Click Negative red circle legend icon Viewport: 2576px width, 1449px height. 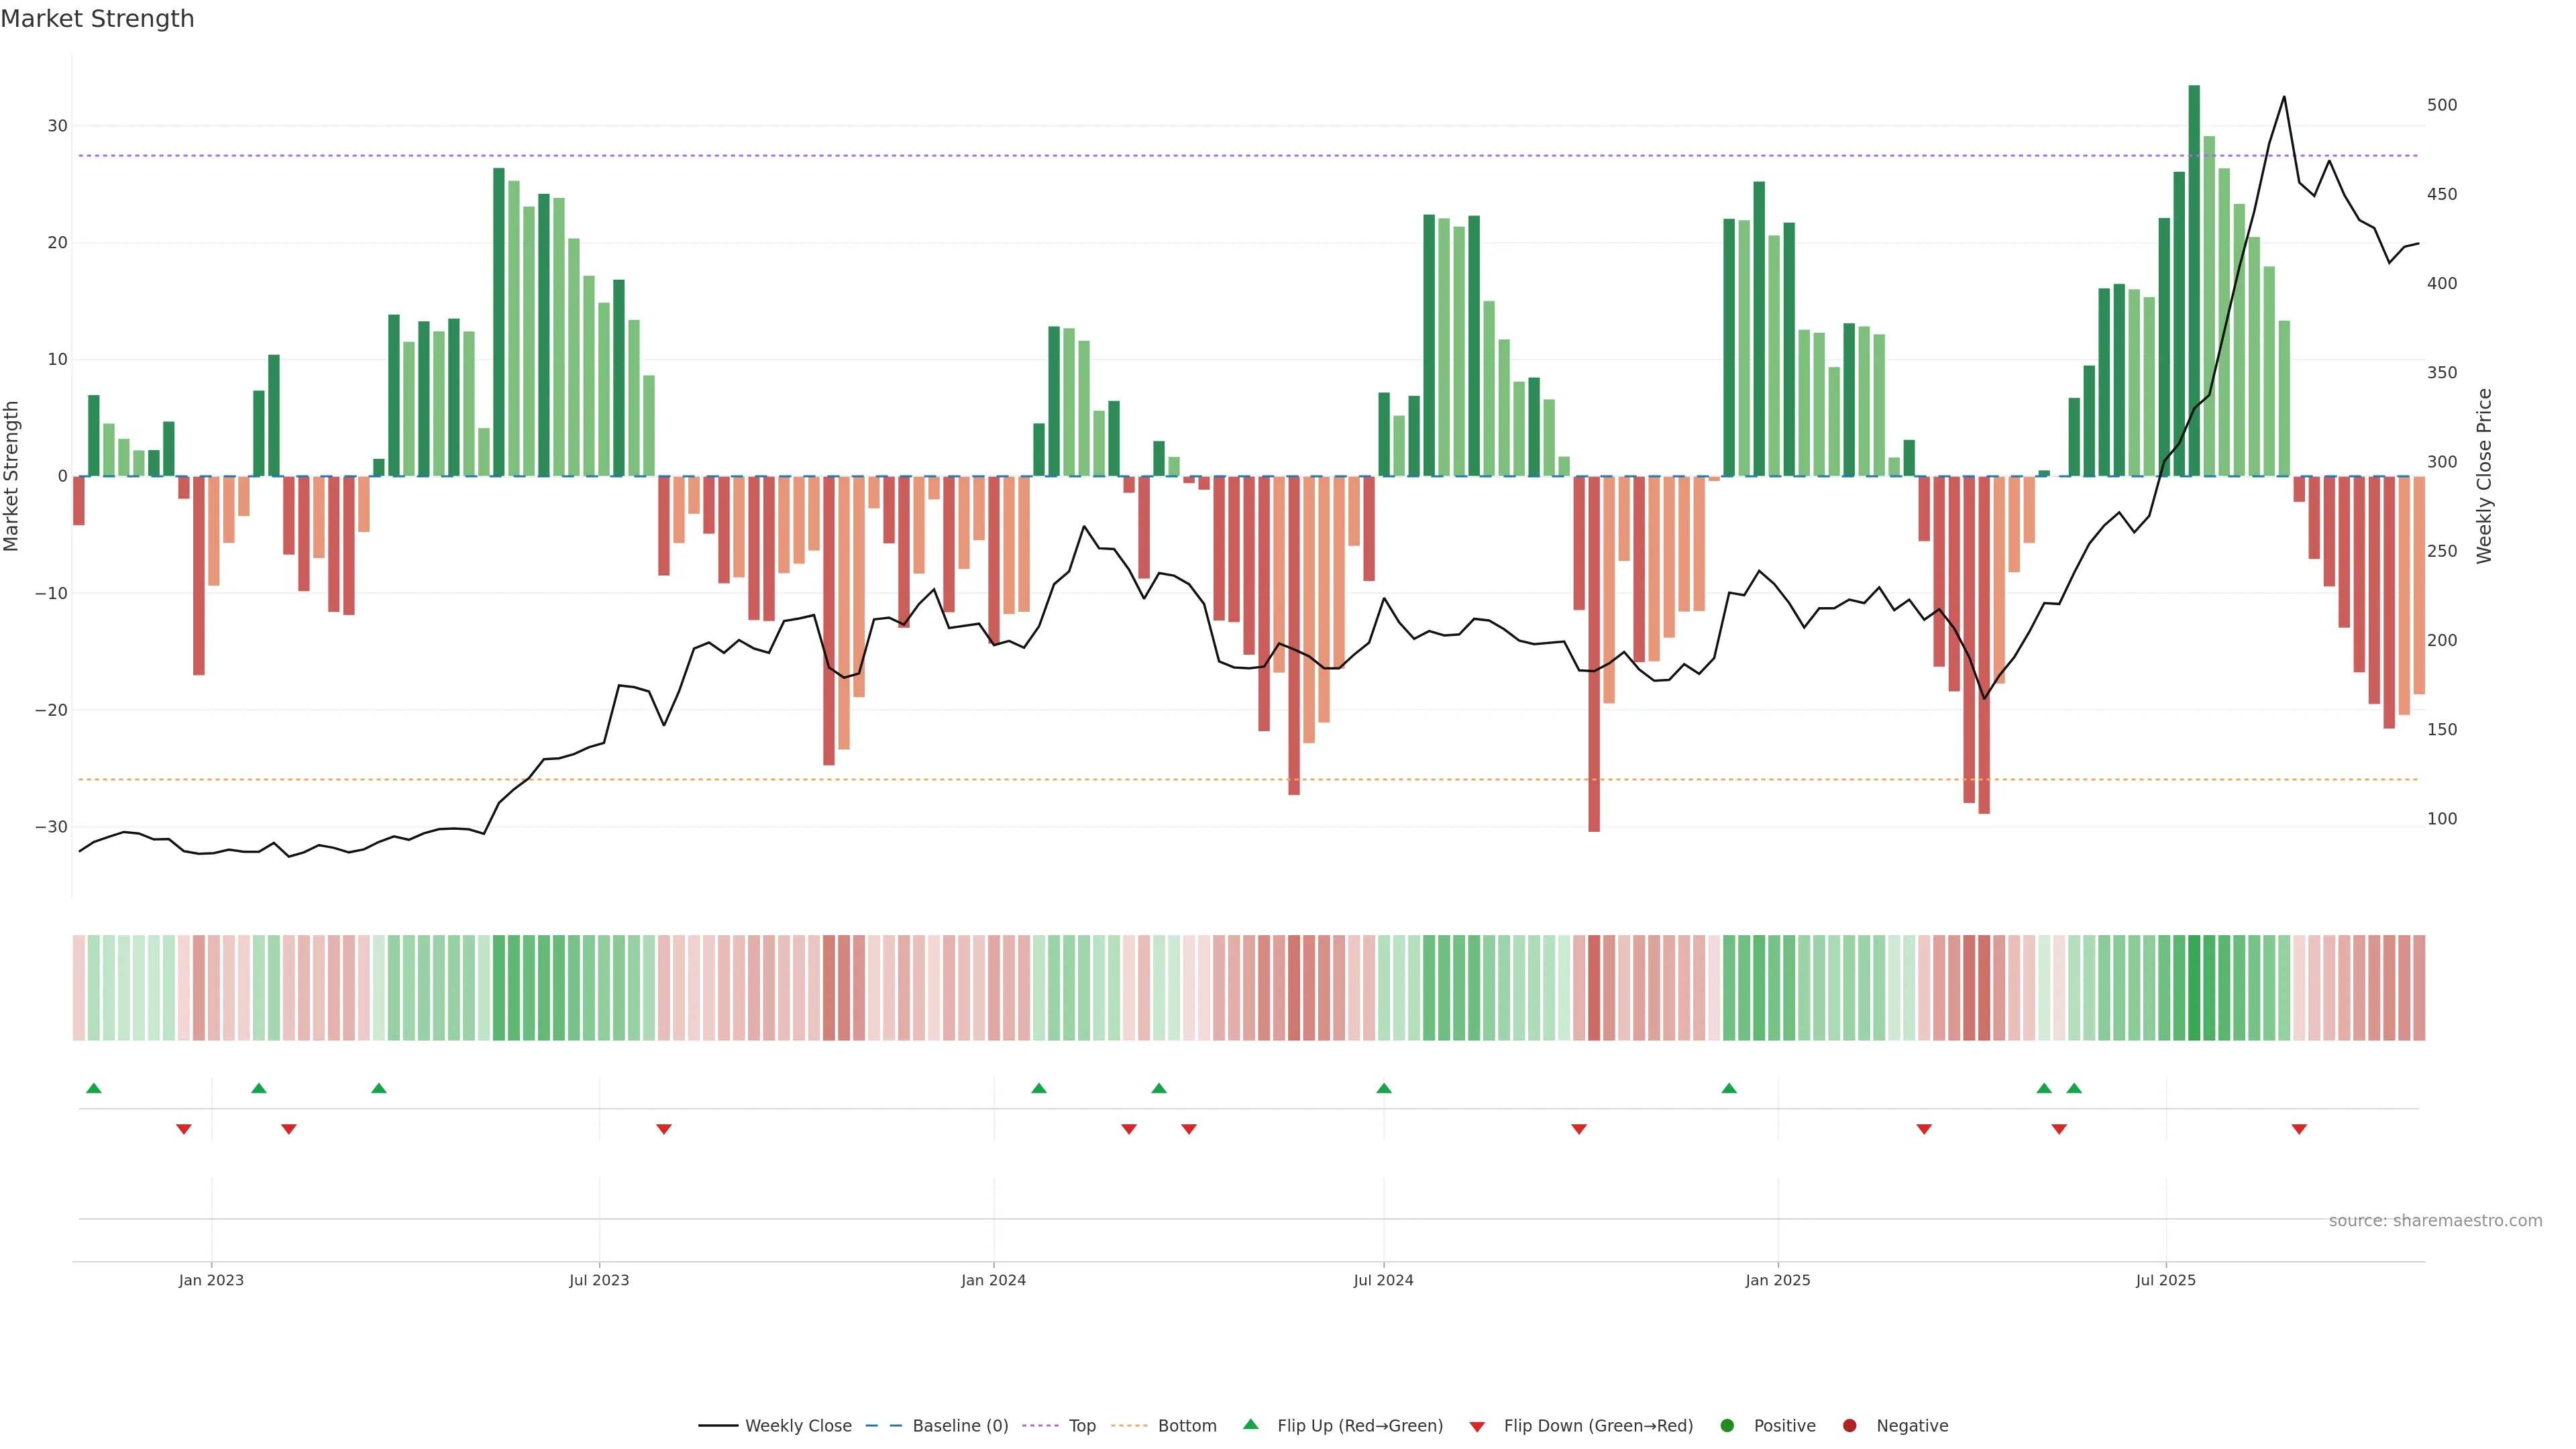(x=1849, y=1426)
